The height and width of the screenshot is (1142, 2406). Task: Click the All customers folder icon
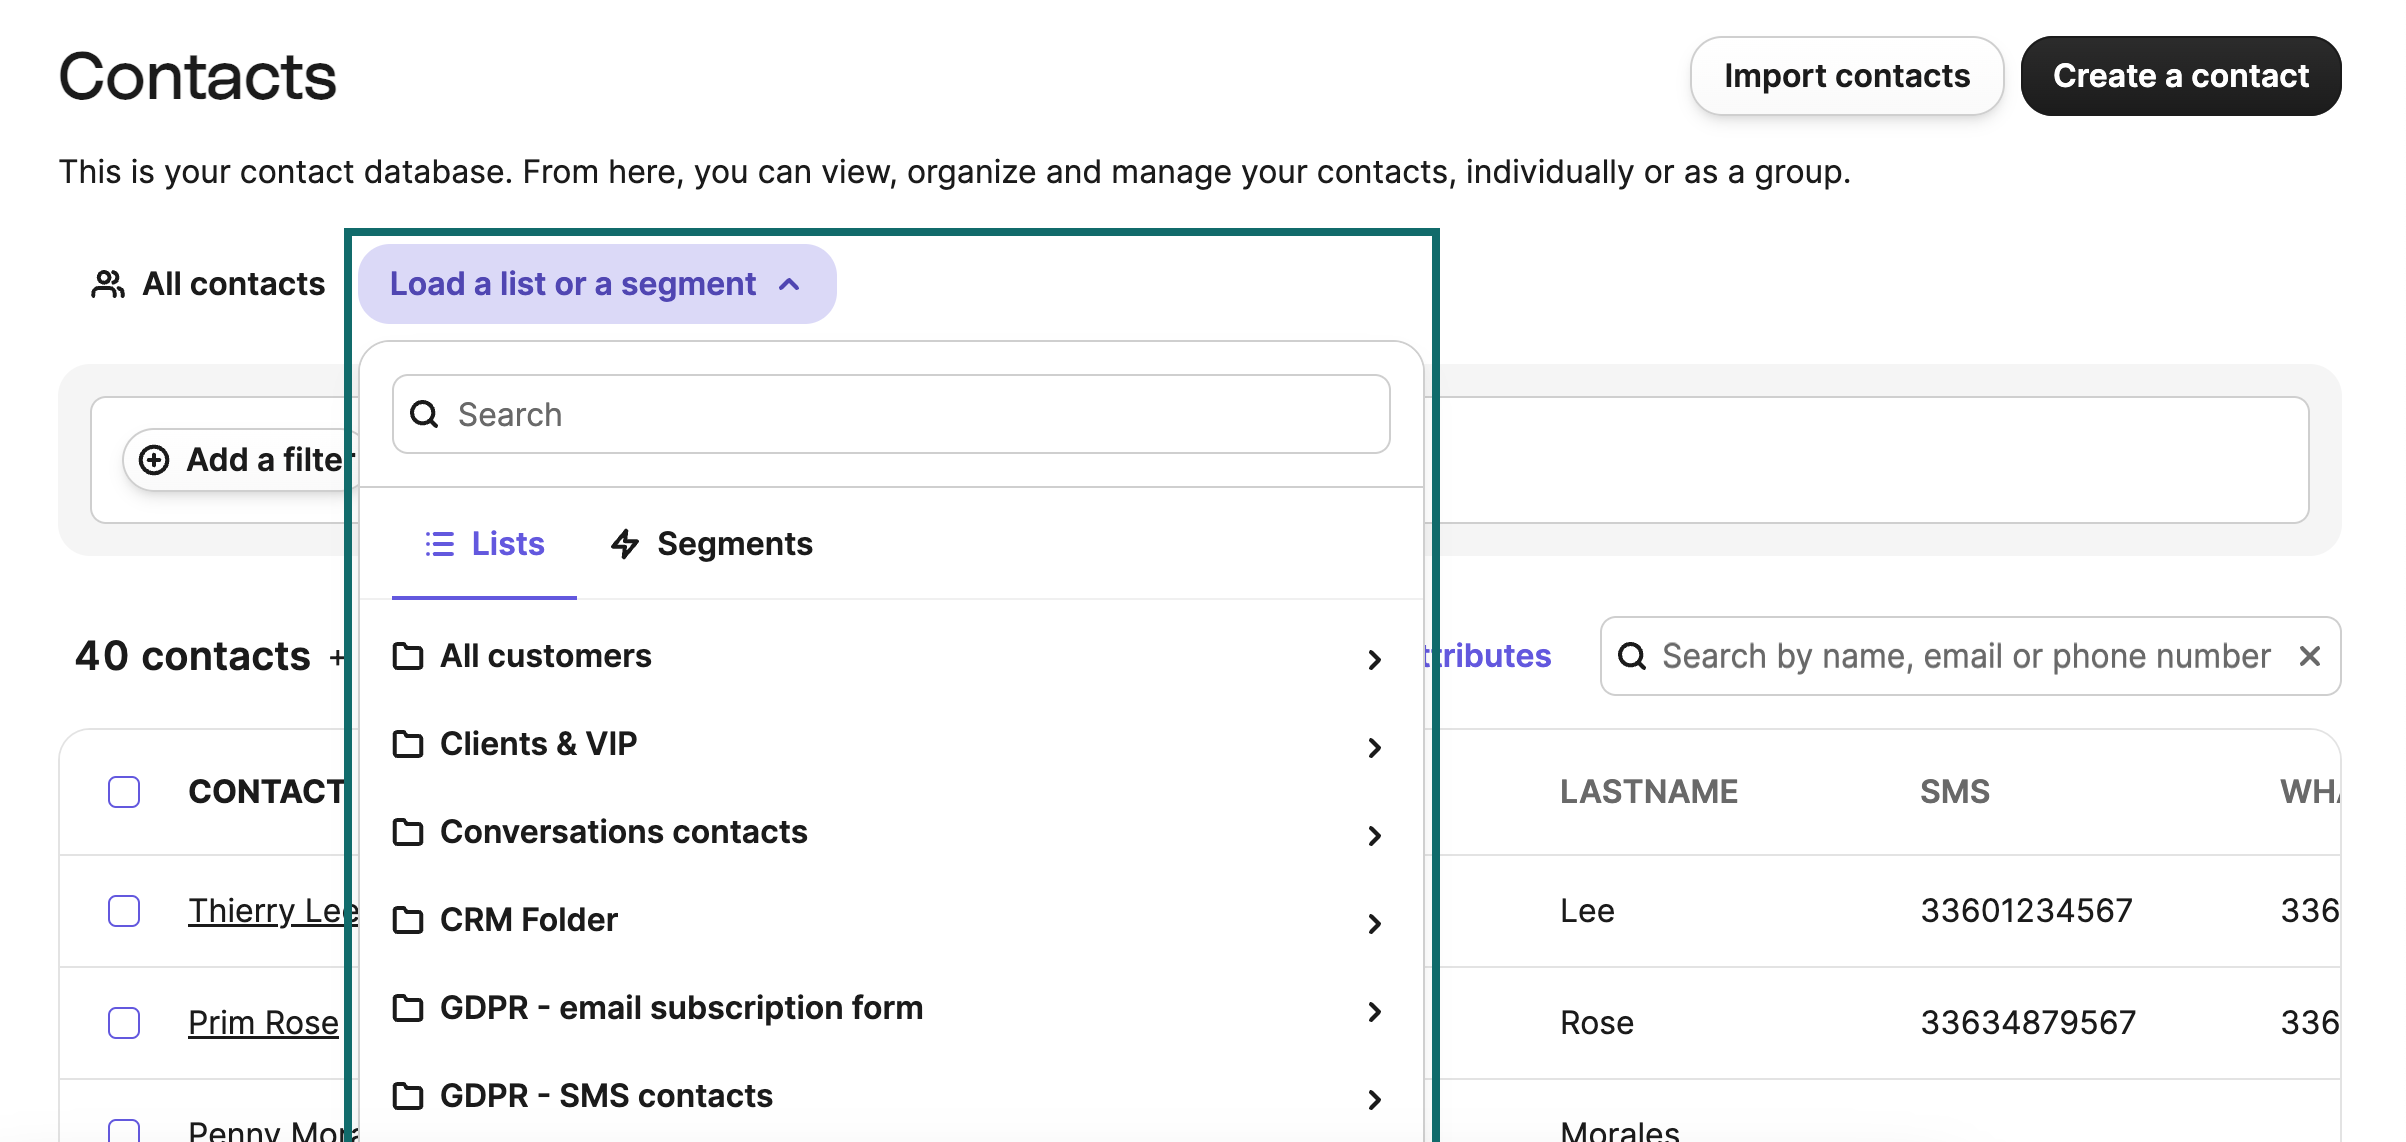(x=408, y=656)
